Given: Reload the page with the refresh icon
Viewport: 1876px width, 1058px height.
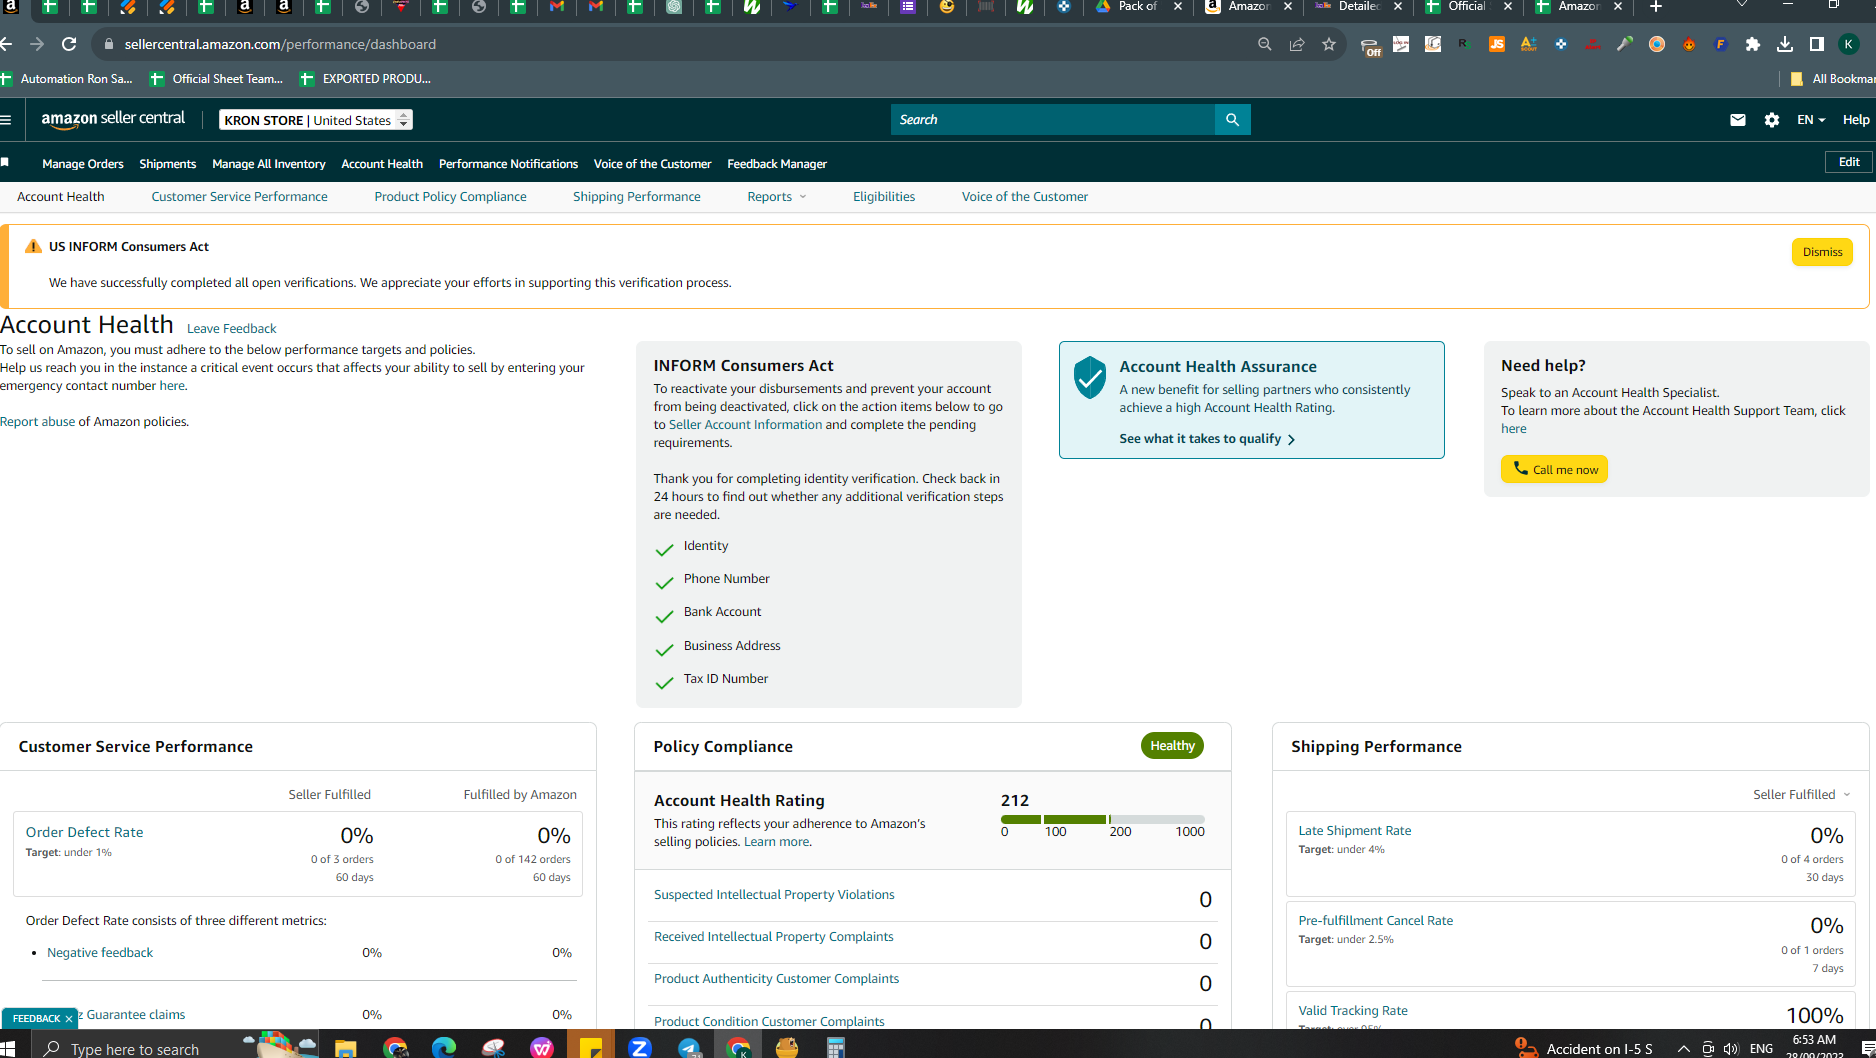Looking at the screenshot, I should [69, 44].
